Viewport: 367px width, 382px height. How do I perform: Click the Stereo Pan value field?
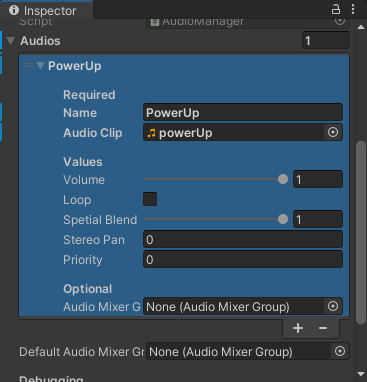tap(243, 239)
